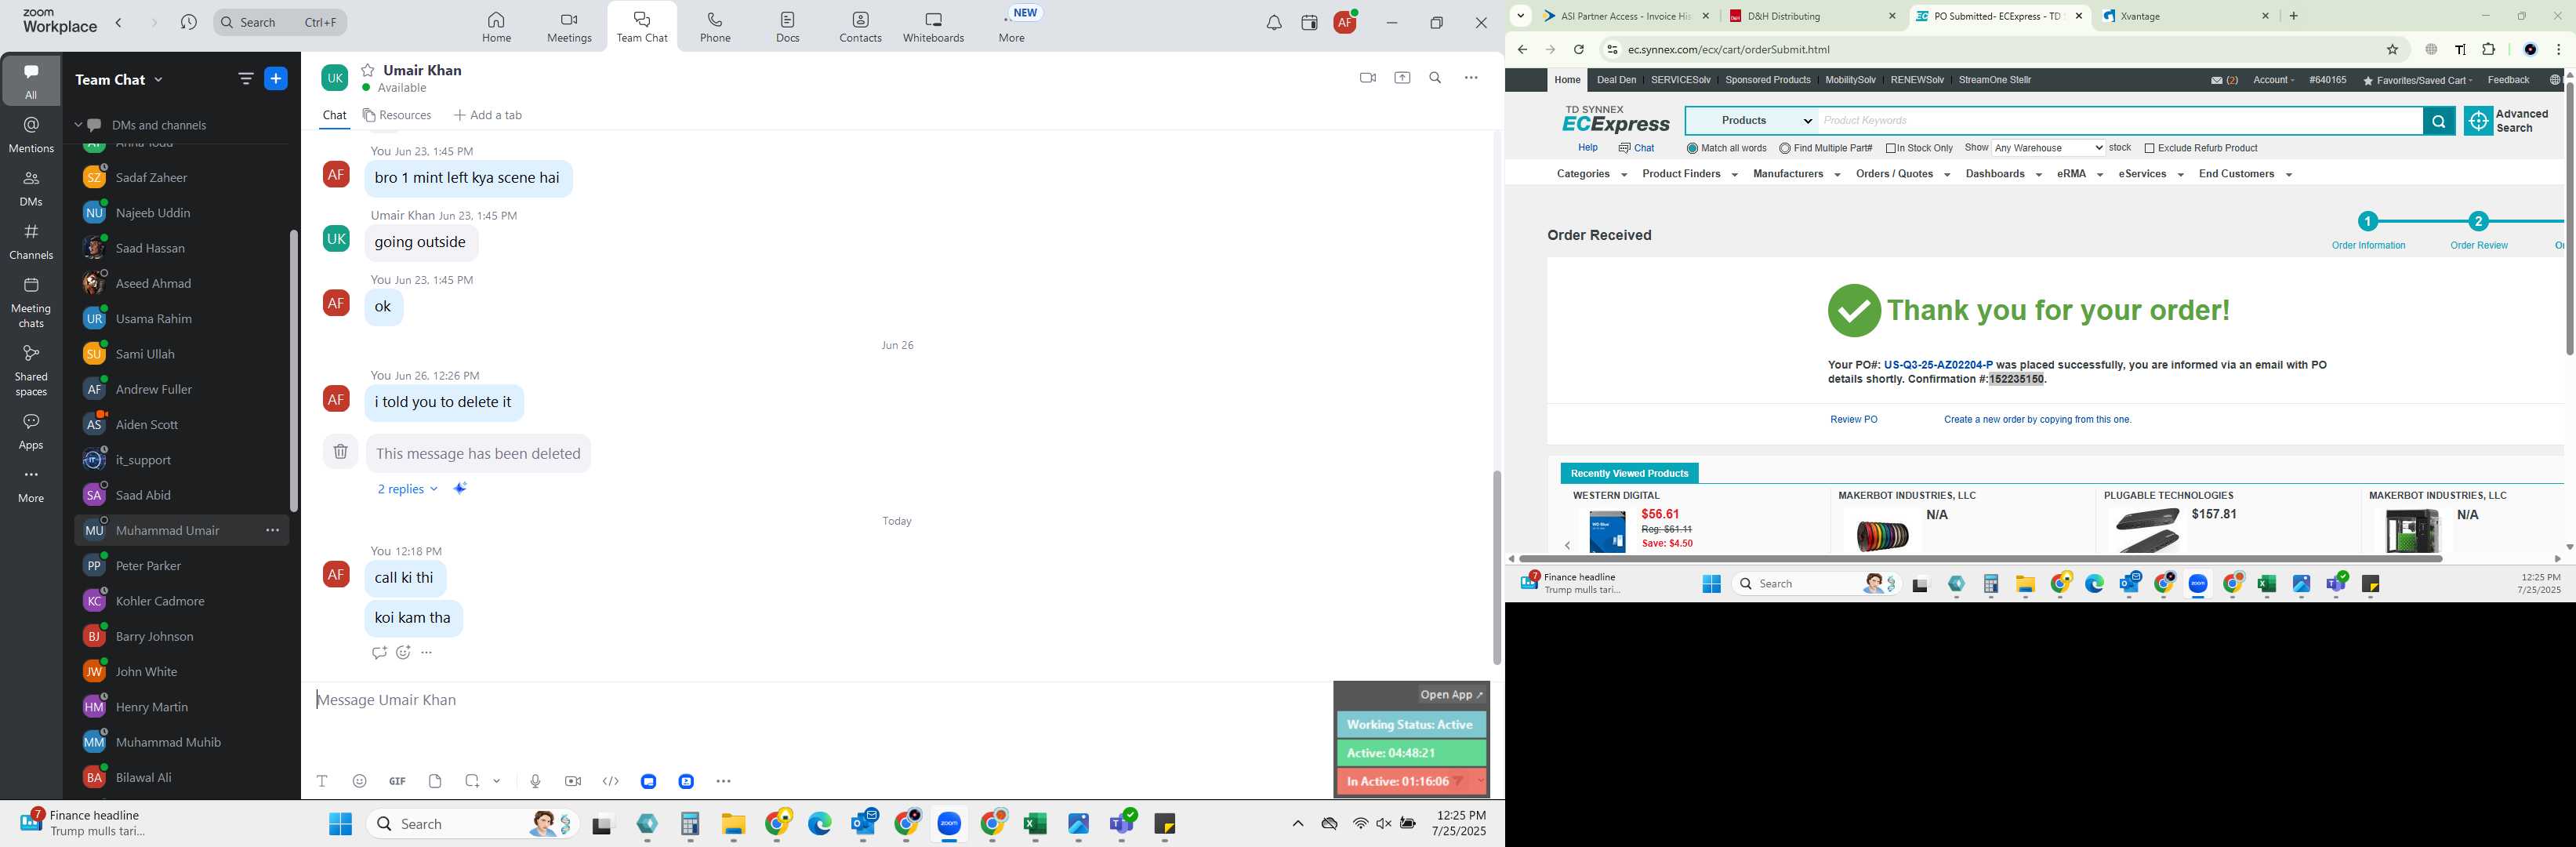Open text formatting tool in message composer
This screenshot has height=847, width=2576.
pyautogui.click(x=322, y=781)
